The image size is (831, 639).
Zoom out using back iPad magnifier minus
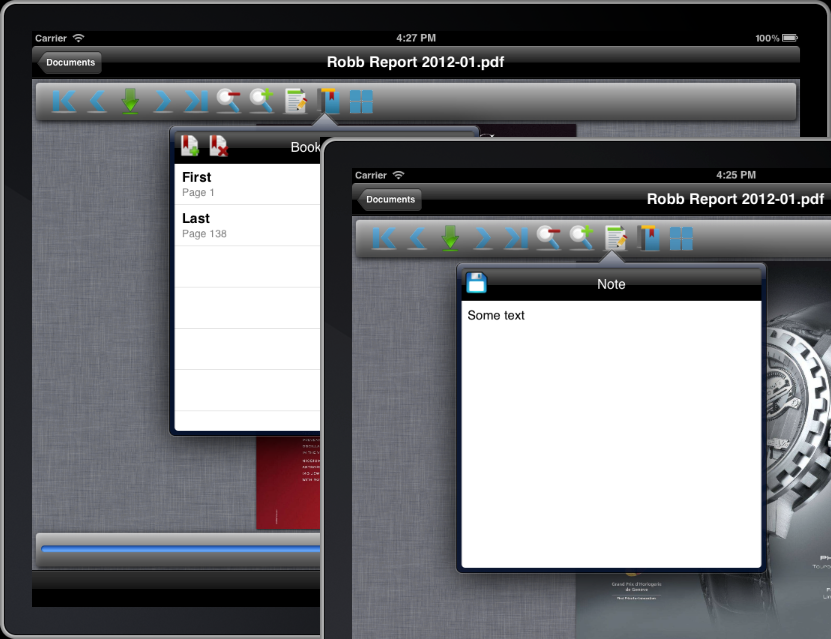tap(228, 101)
